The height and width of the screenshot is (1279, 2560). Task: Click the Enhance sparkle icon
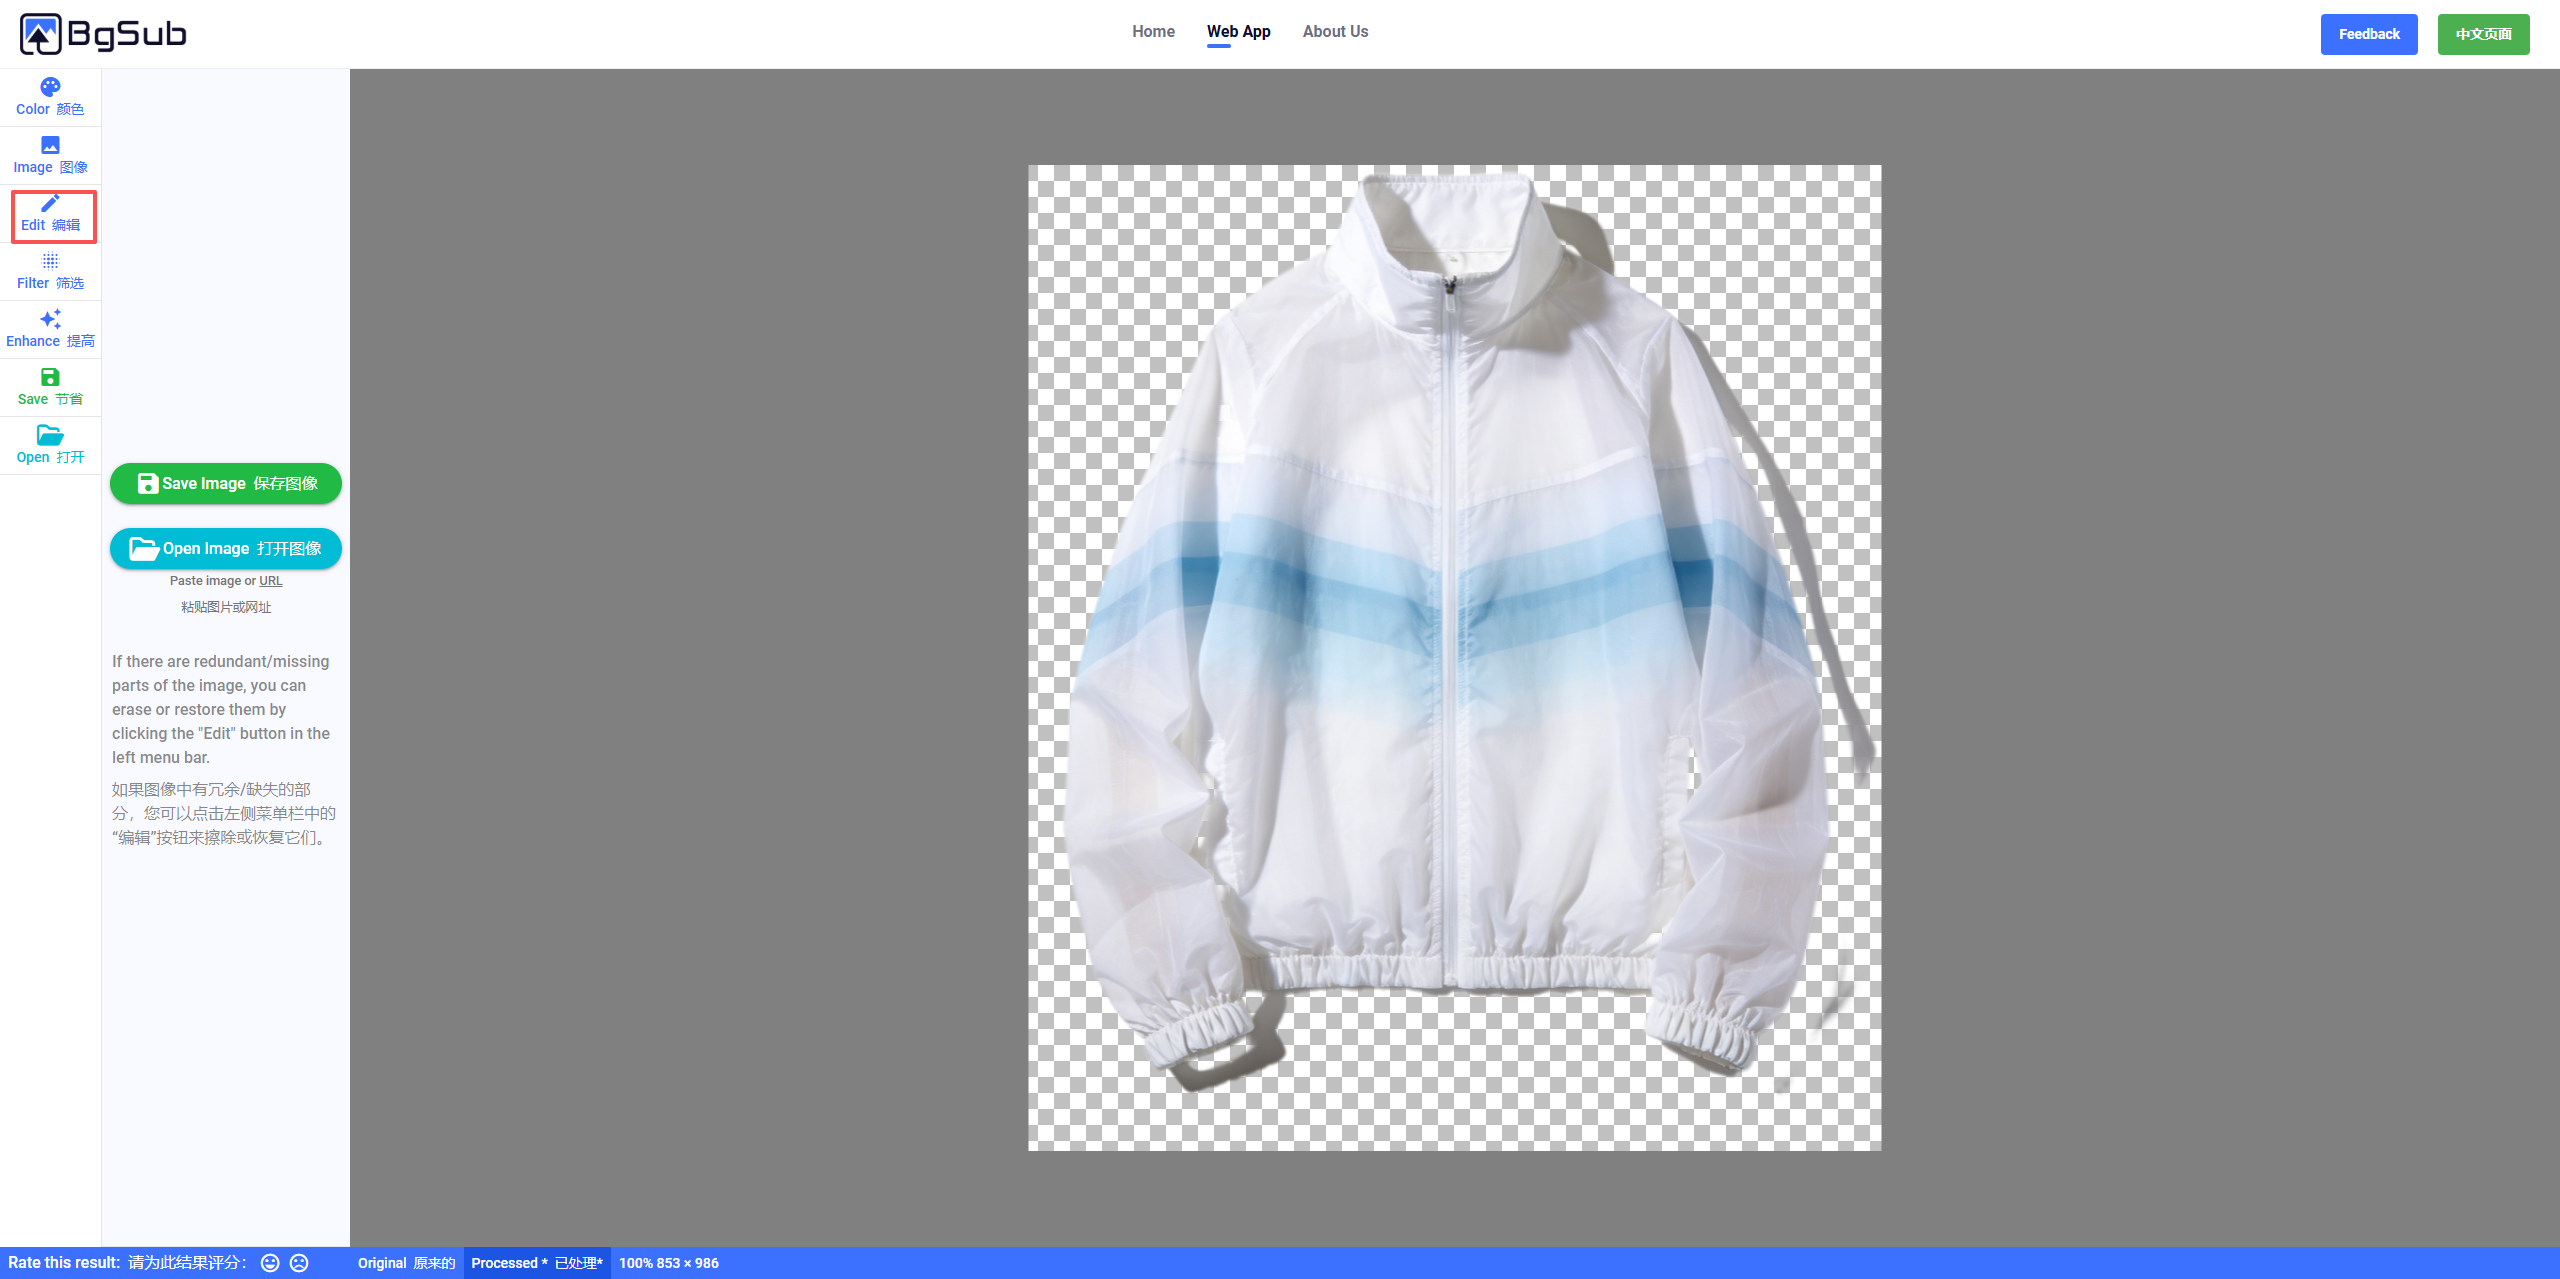click(x=50, y=319)
